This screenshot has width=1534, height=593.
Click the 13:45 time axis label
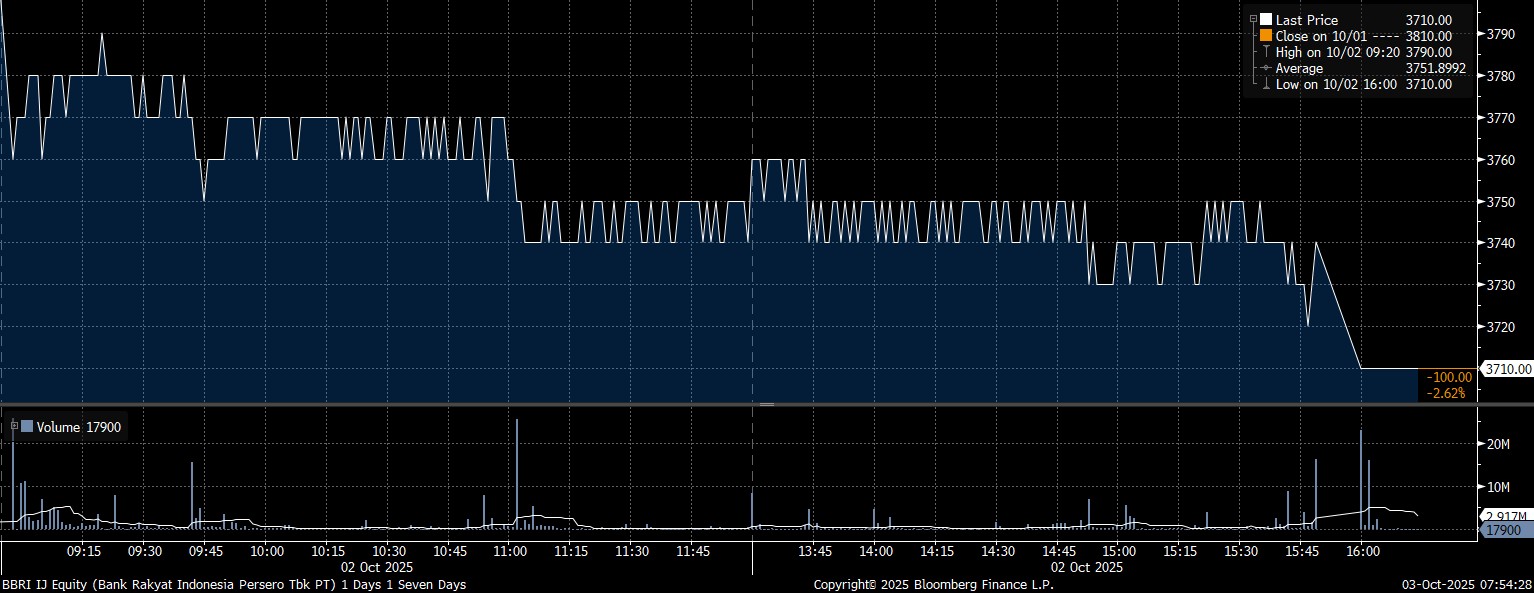[815, 551]
